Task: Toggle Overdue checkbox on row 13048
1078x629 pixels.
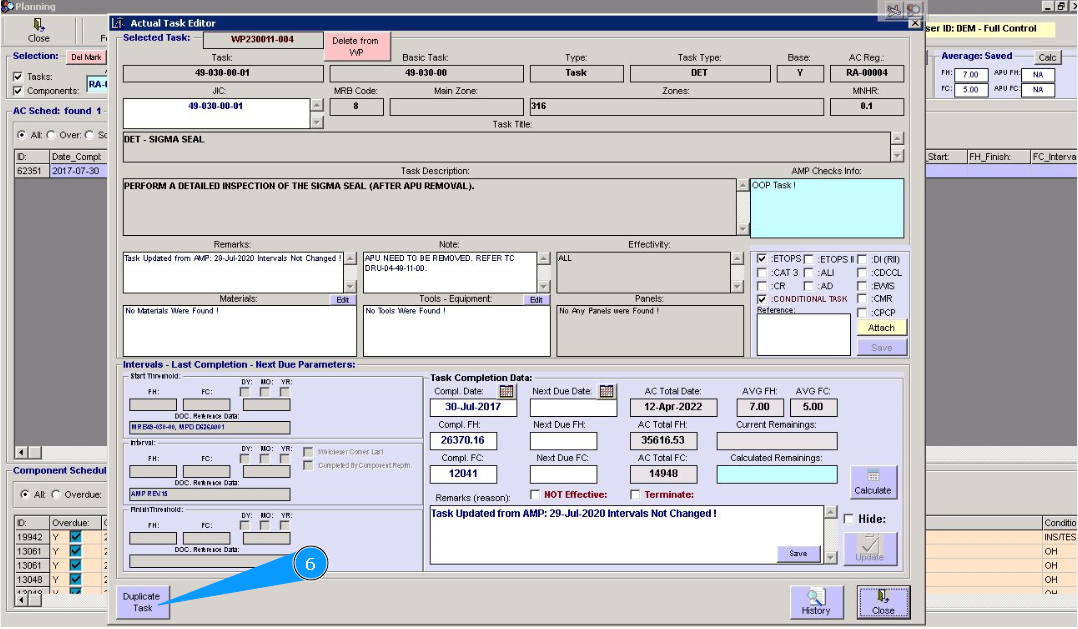Action: 76,580
